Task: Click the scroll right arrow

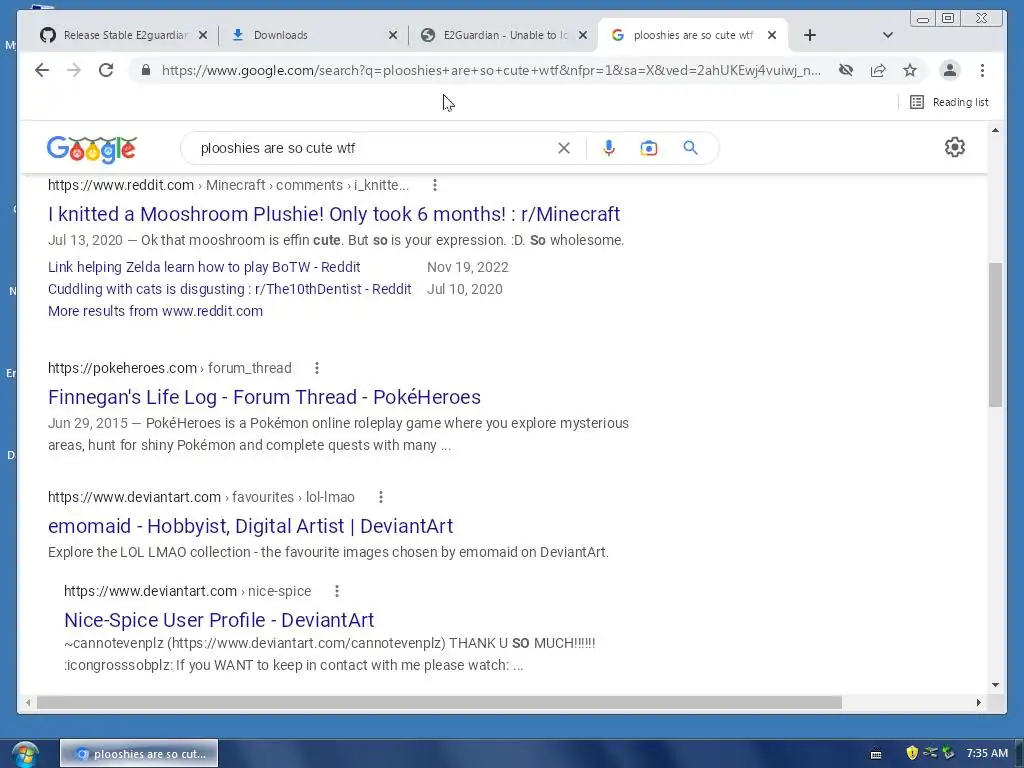Action: 978,703
